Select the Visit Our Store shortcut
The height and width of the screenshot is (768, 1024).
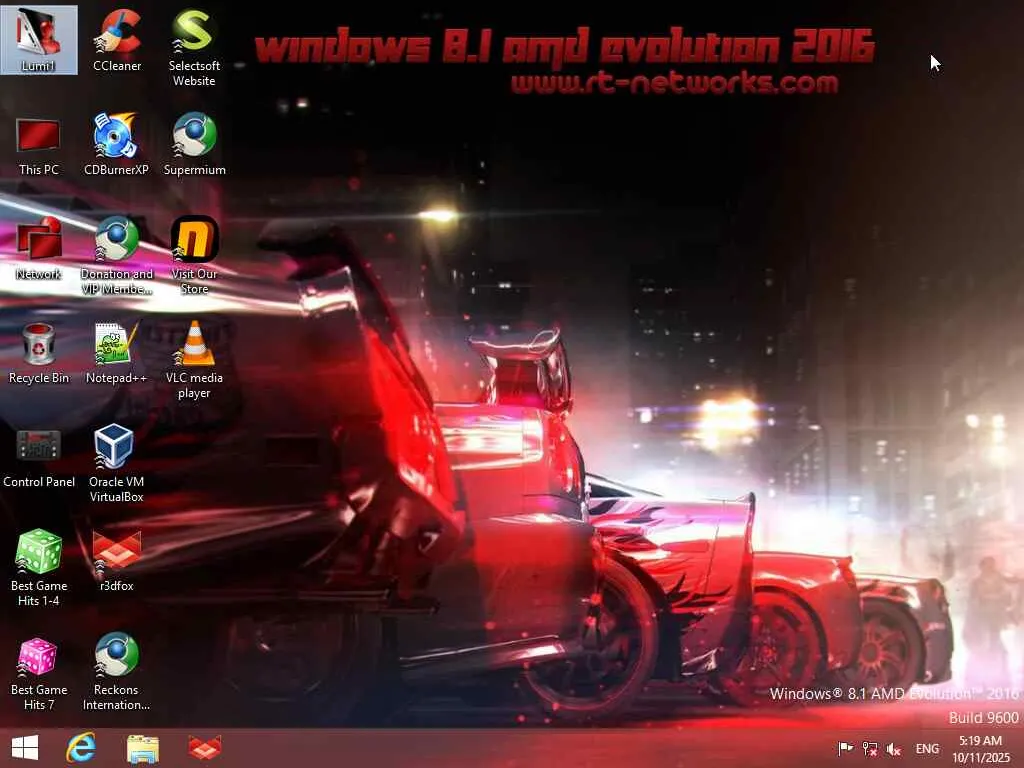click(194, 256)
